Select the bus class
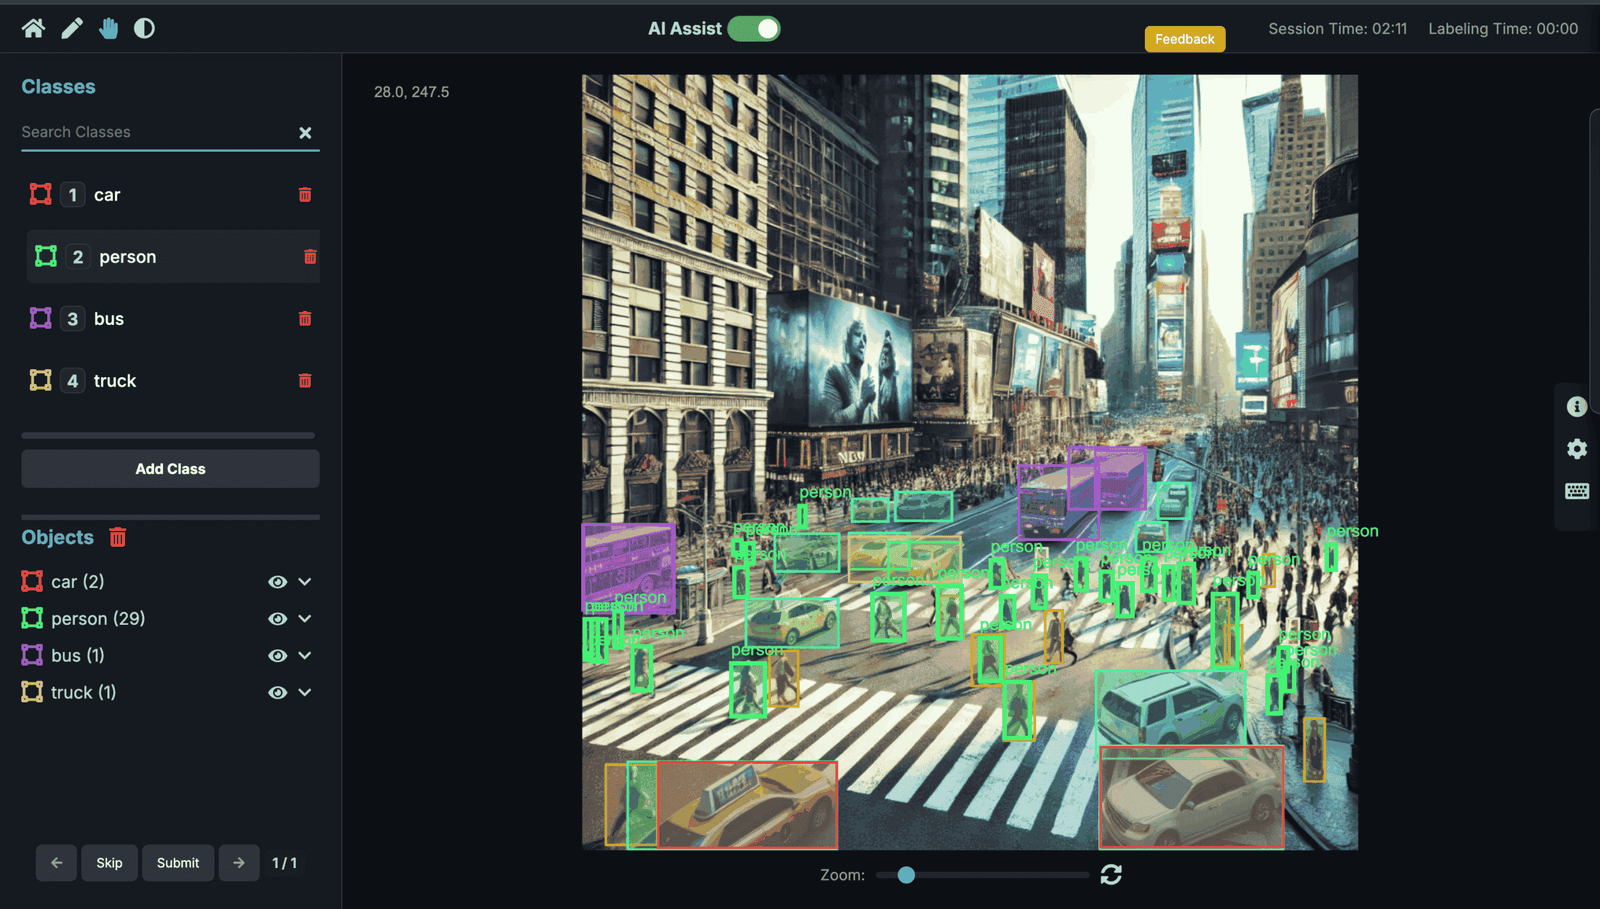The height and width of the screenshot is (909, 1600). (109, 319)
